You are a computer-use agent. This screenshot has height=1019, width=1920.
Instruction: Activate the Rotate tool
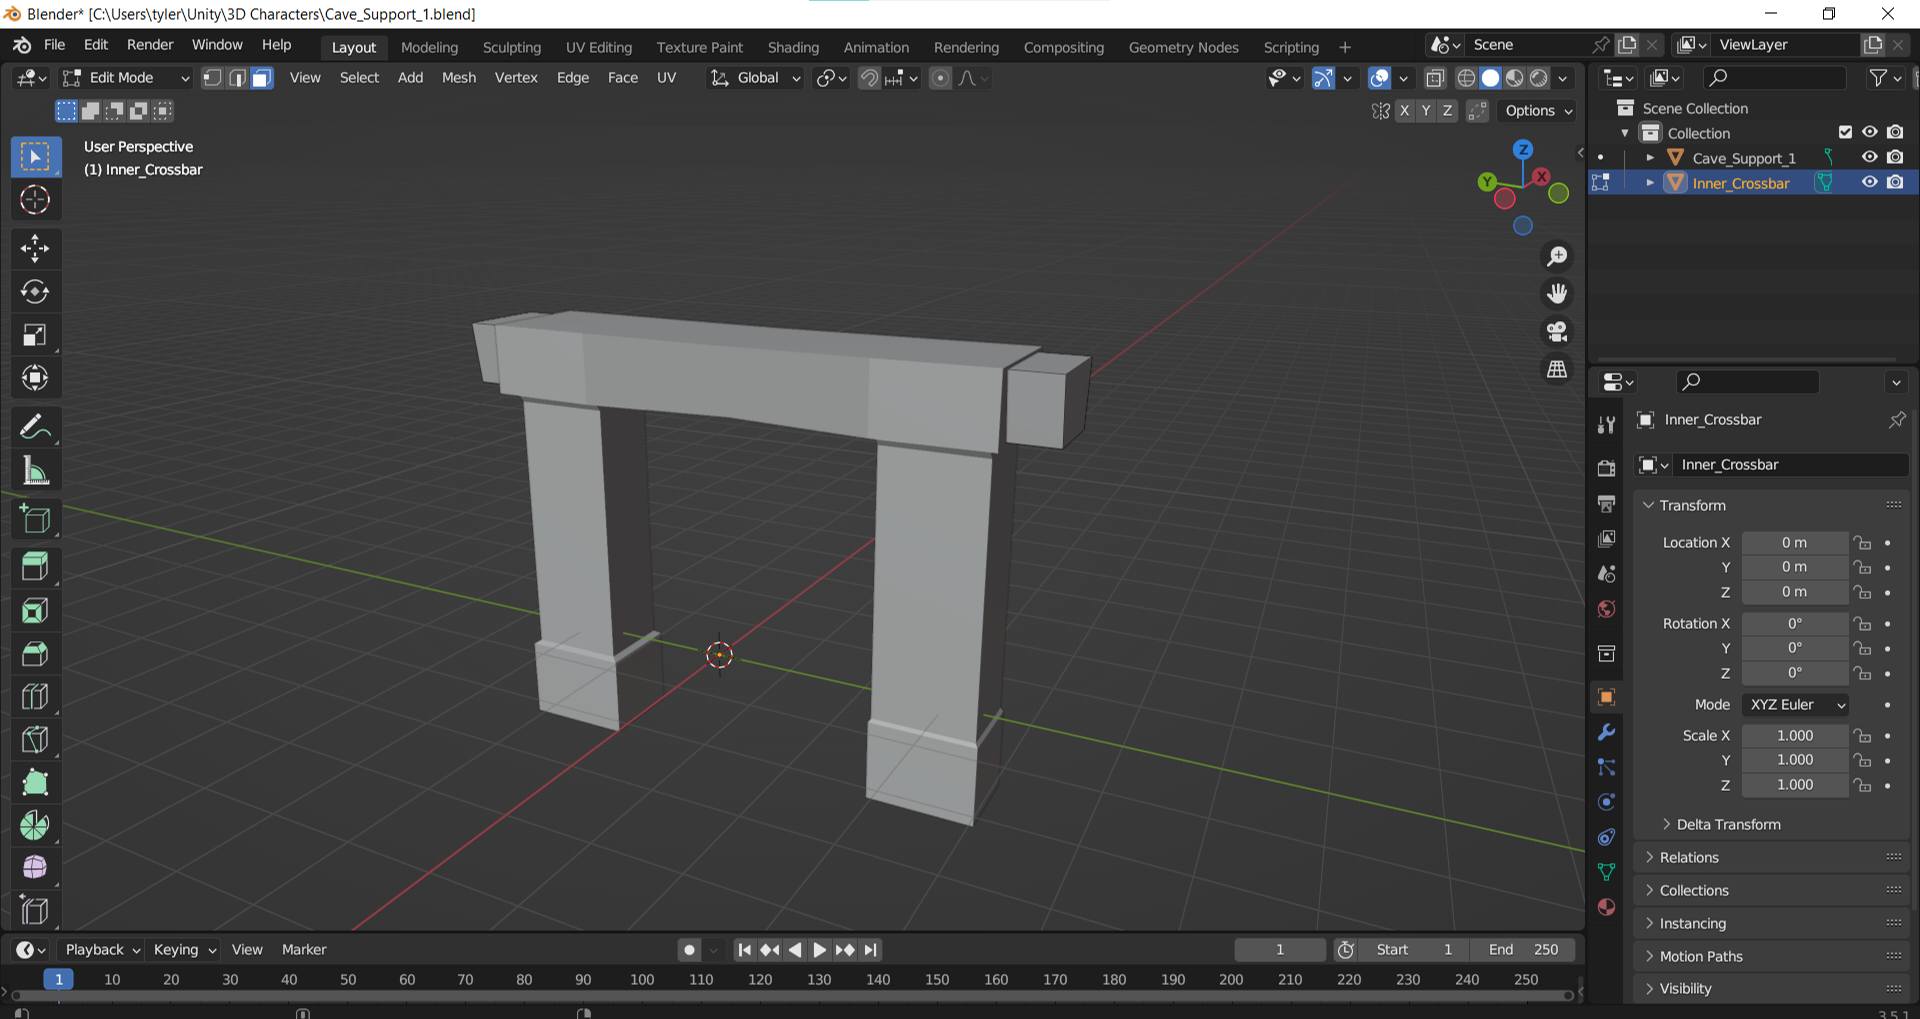coord(35,292)
